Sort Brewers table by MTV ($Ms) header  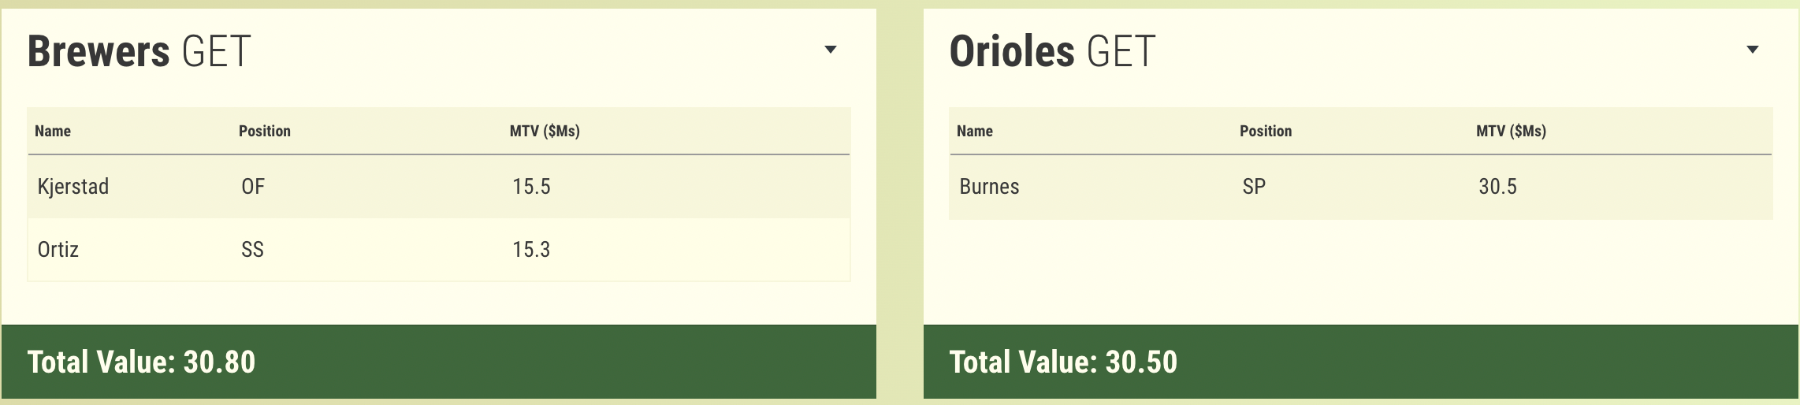click(544, 131)
